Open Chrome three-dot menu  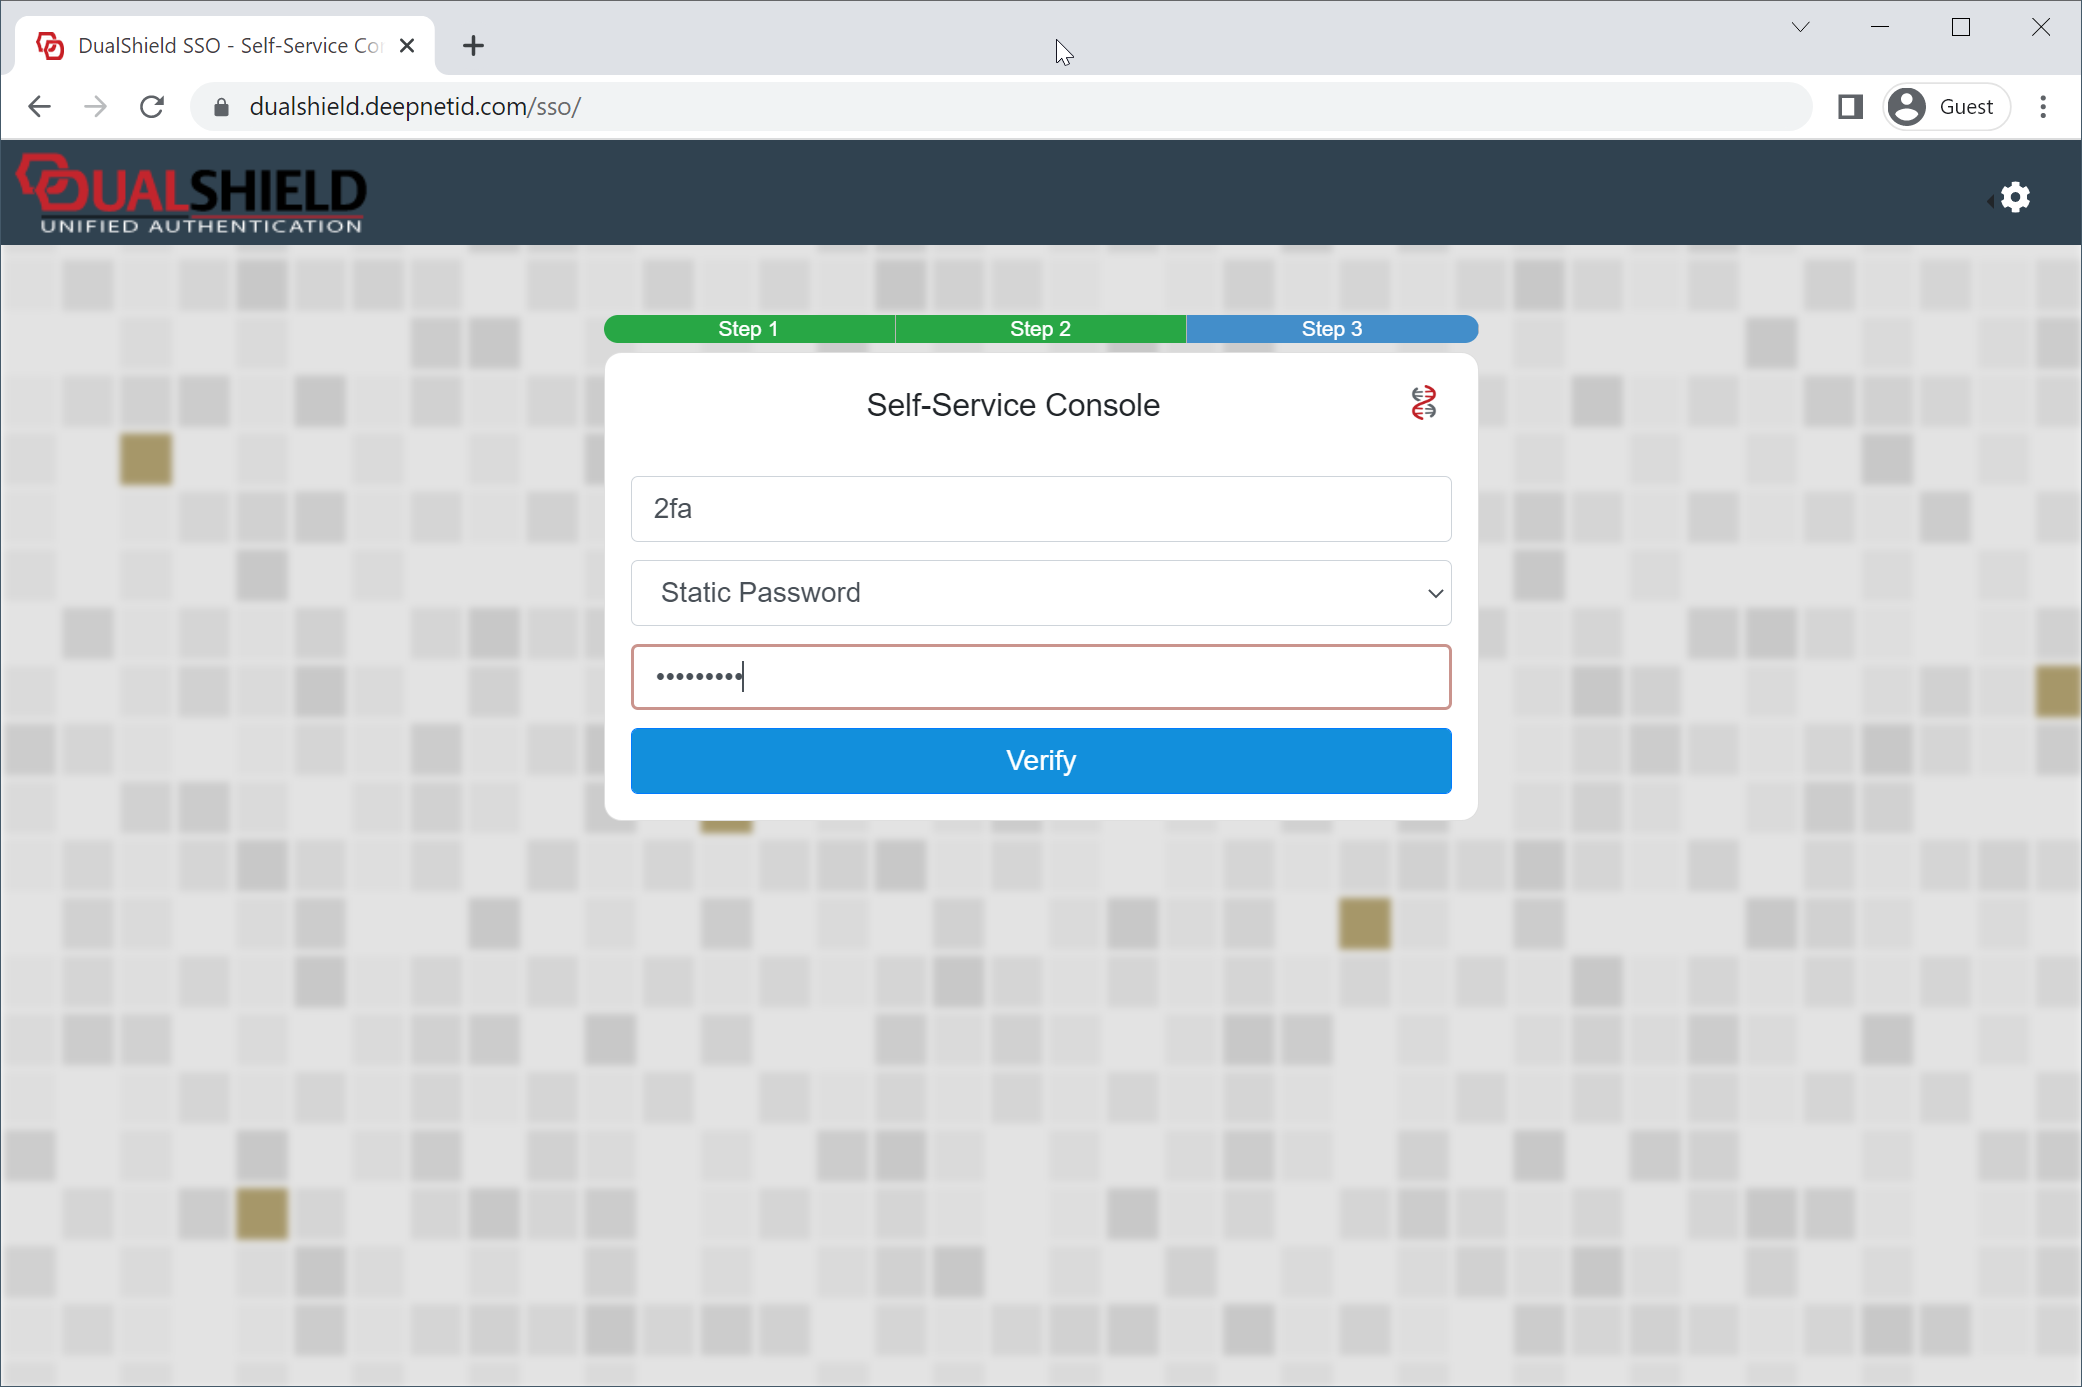tap(2043, 107)
